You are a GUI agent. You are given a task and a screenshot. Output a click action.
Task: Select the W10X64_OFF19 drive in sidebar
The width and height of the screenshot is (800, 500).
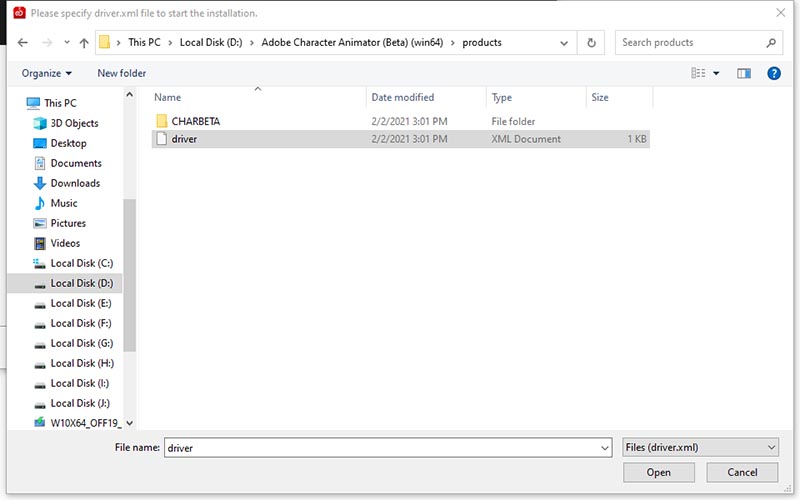(86, 423)
